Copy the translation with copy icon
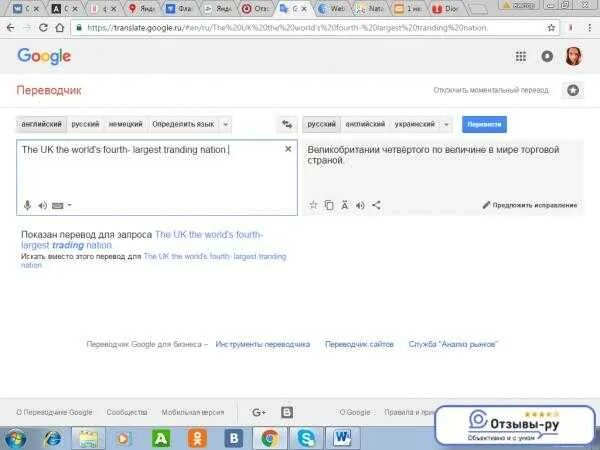This screenshot has height=450, width=600. 329,205
